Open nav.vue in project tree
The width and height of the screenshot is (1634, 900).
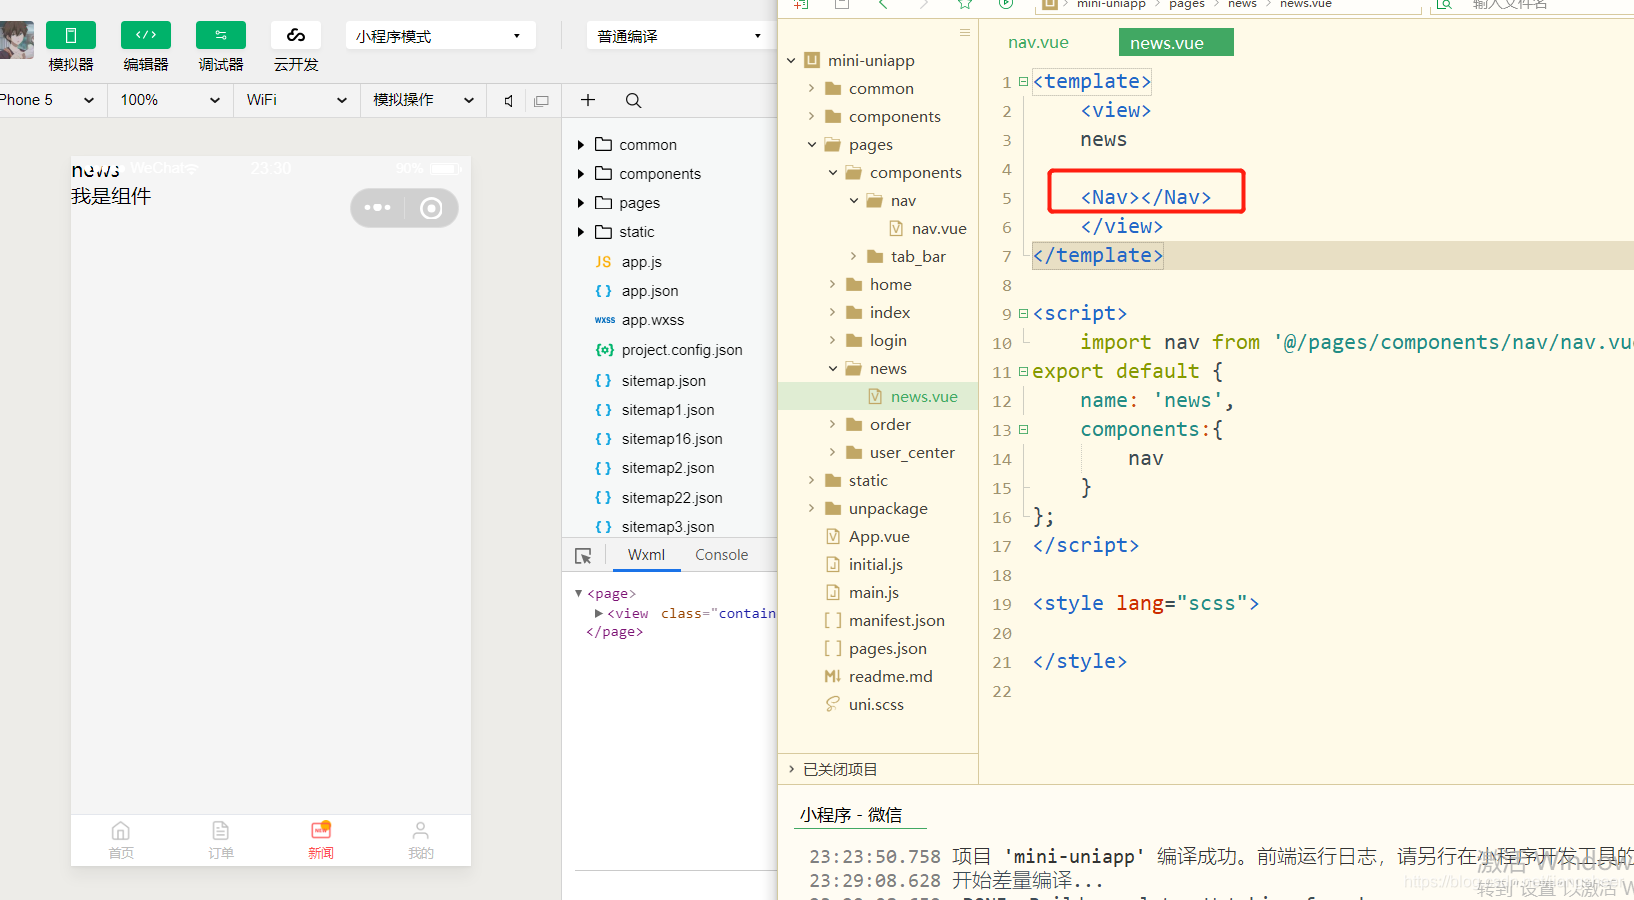point(928,229)
